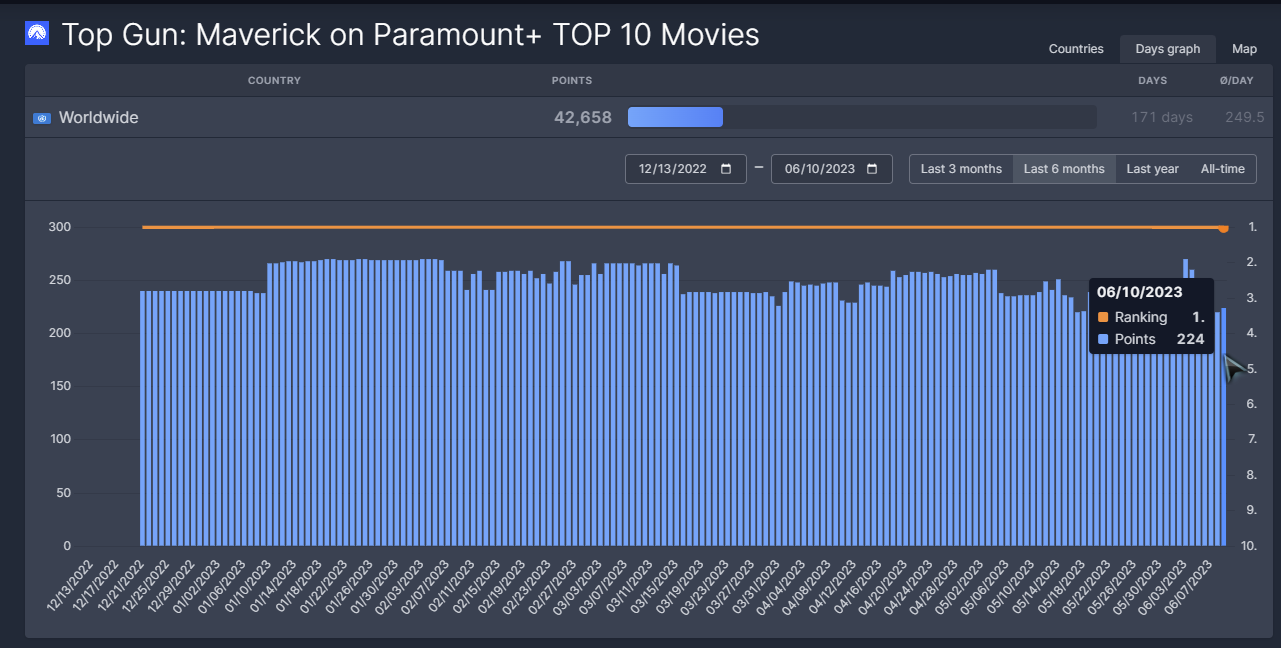Click the '5.' label on the ranking axis

click(1252, 369)
